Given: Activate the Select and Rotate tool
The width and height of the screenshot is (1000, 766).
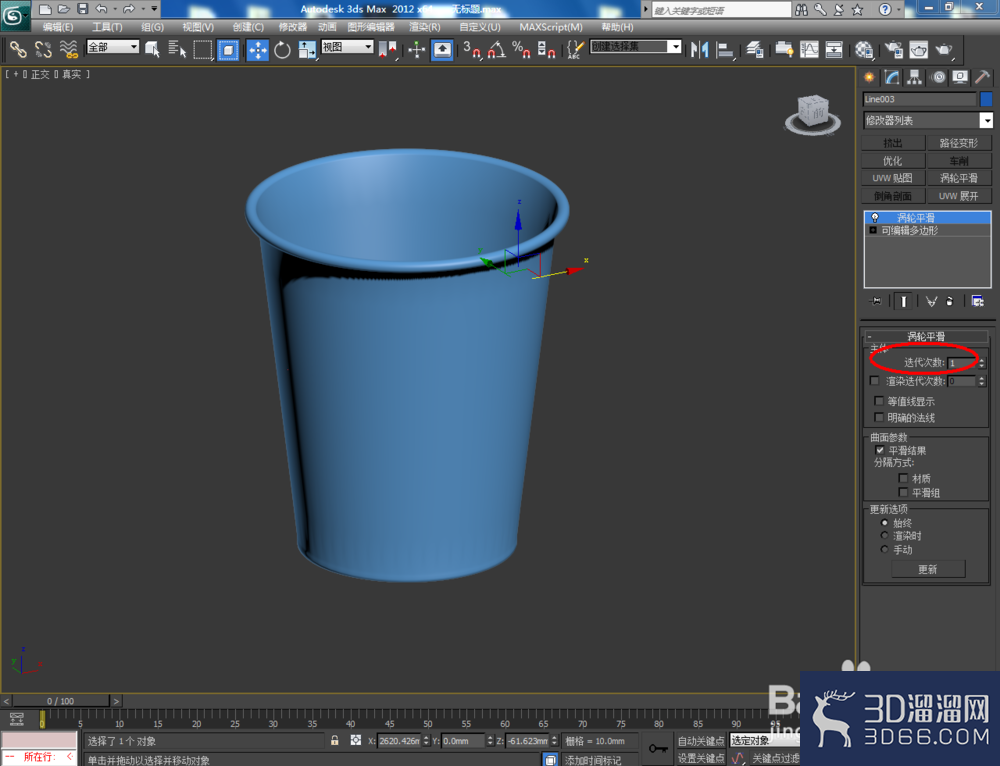Looking at the screenshot, I should pyautogui.click(x=282, y=50).
